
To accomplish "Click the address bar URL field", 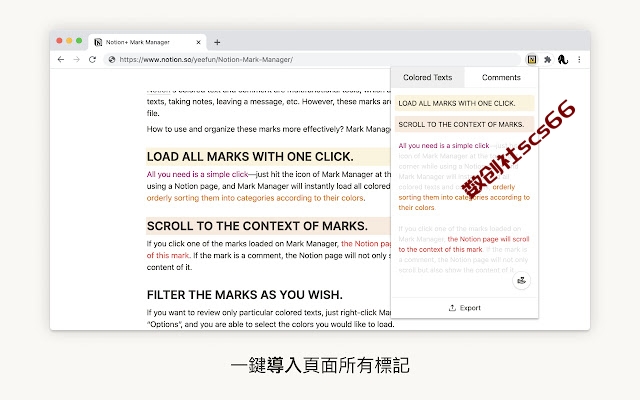I will pyautogui.click(x=312, y=60).
